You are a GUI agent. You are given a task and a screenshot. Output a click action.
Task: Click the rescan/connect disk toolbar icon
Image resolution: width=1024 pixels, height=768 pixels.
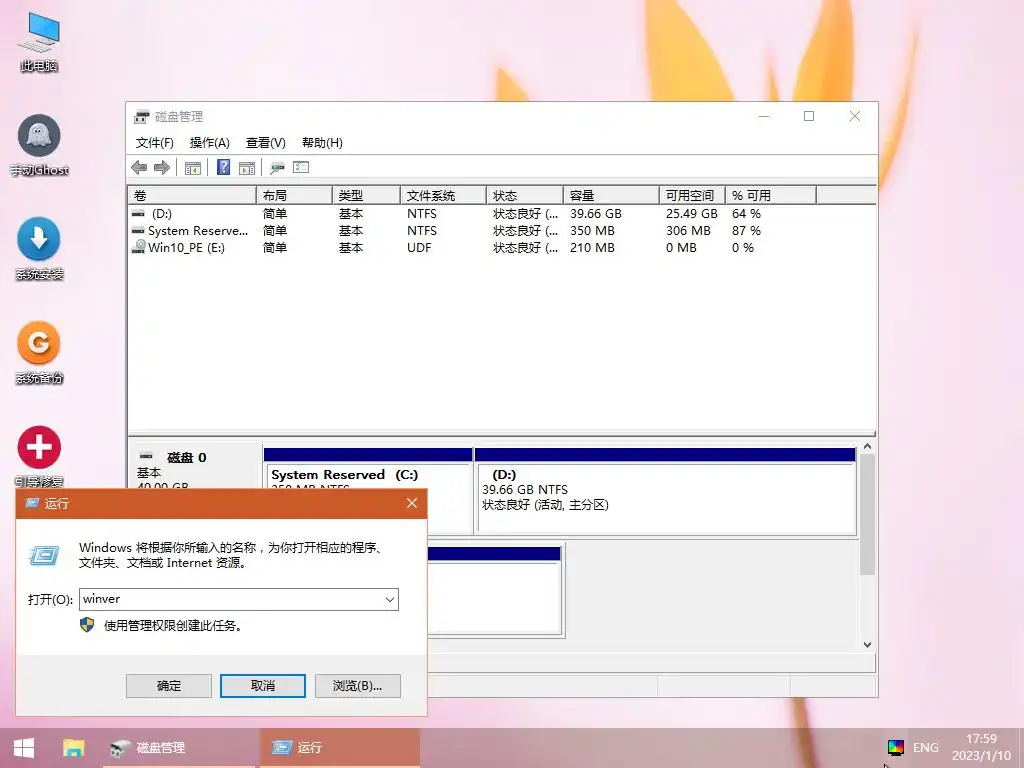(x=278, y=168)
